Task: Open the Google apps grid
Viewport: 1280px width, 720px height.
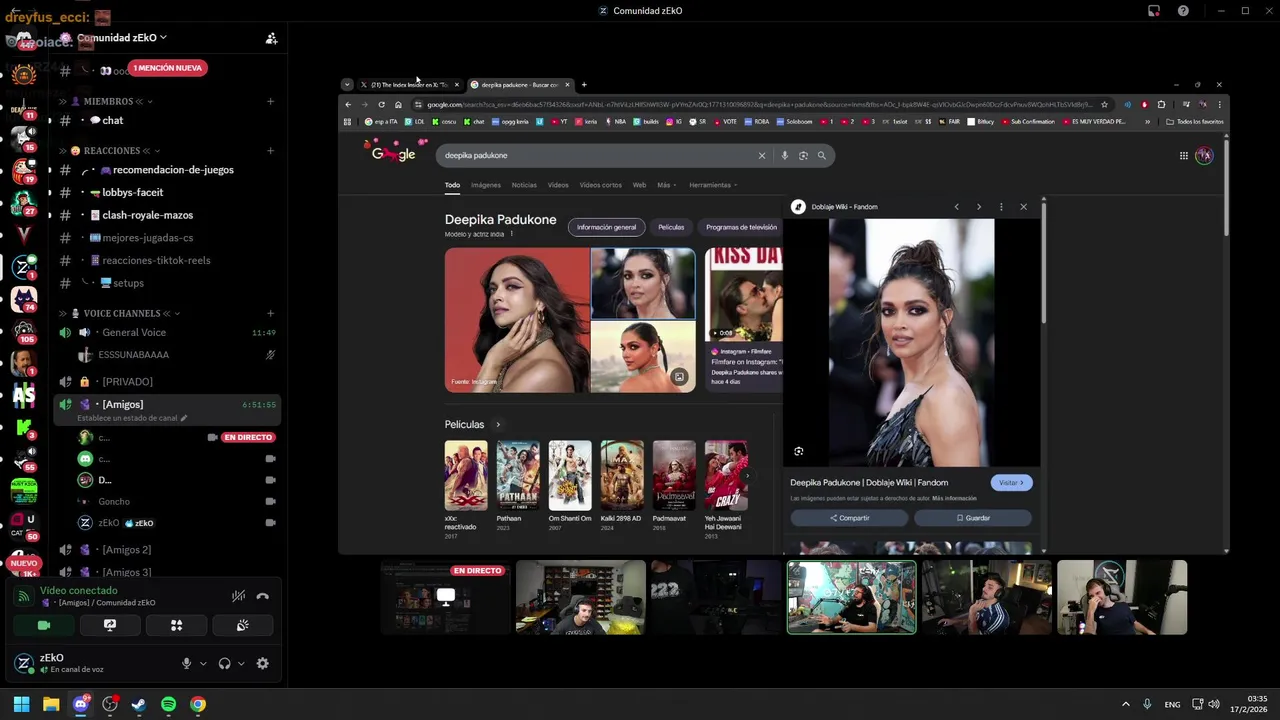Action: pos(1183,155)
